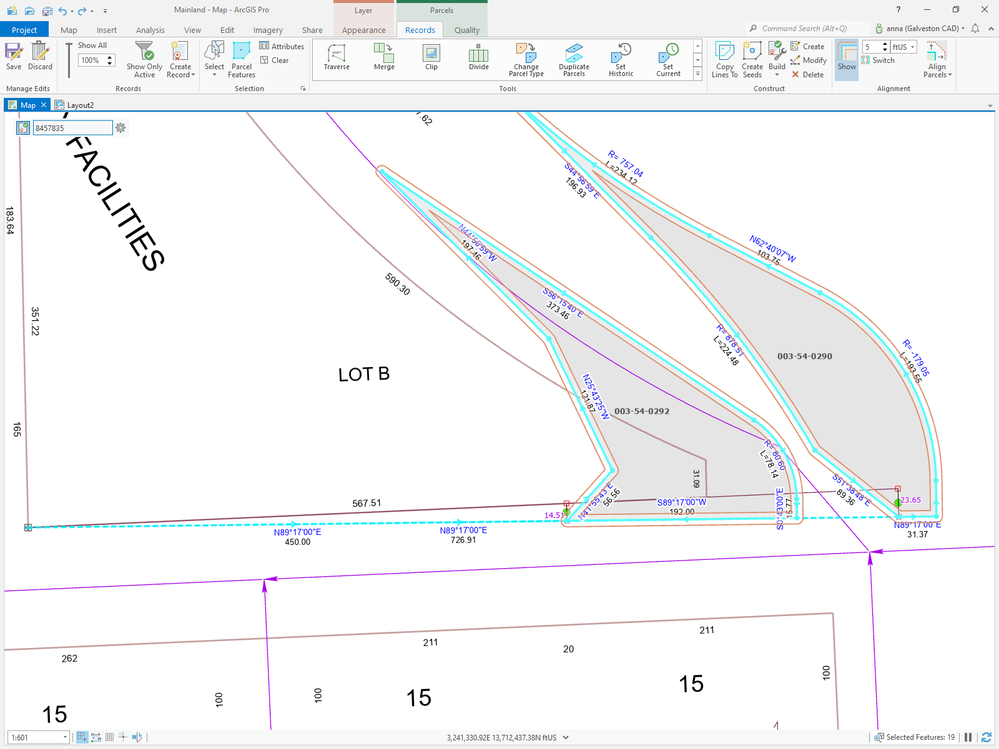Image resolution: width=999 pixels, height=749 pixels.
Task: Open the Select tool dropdown
Action: tap(214, 60)
